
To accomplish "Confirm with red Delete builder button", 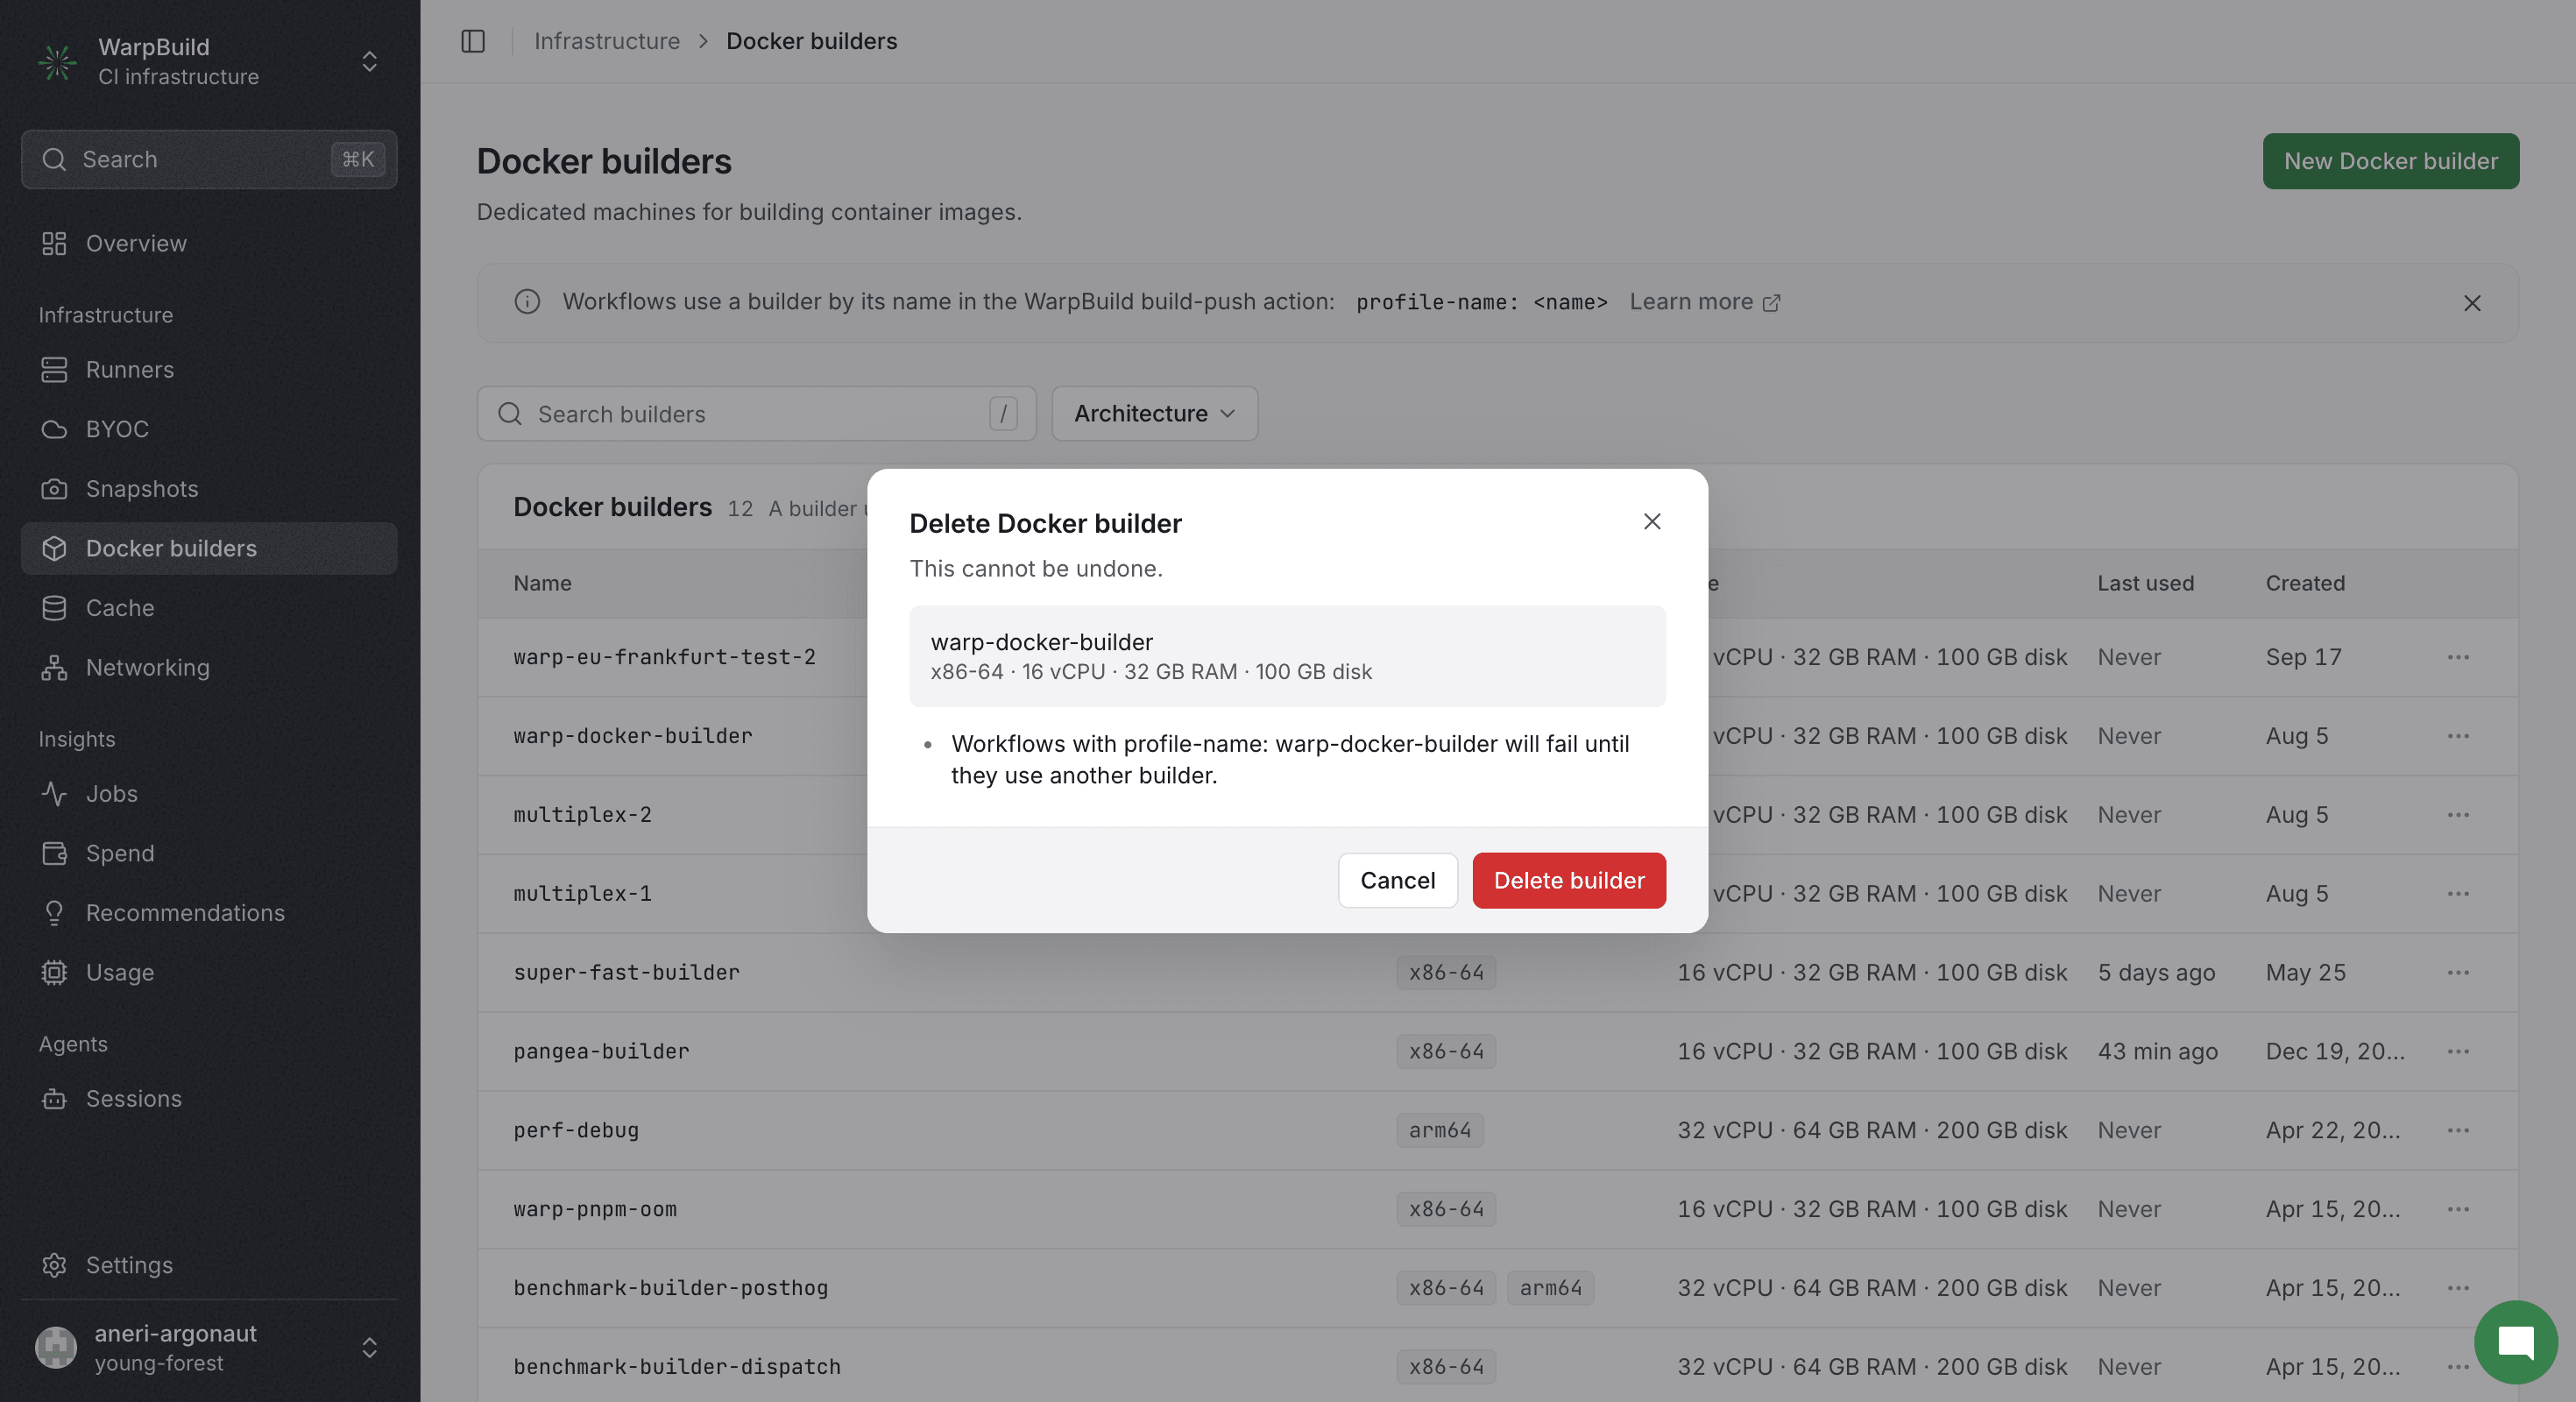I will point(1569,880).
